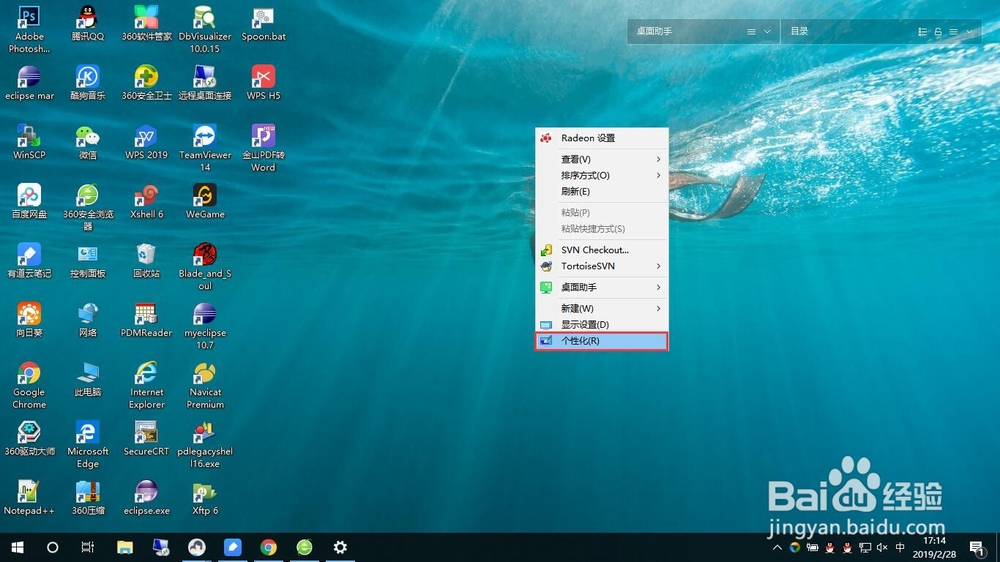This screenshot has width=1000, height=562.
Task: Expand 桌面助手 context submenu
Action: [x=601, y=287]
